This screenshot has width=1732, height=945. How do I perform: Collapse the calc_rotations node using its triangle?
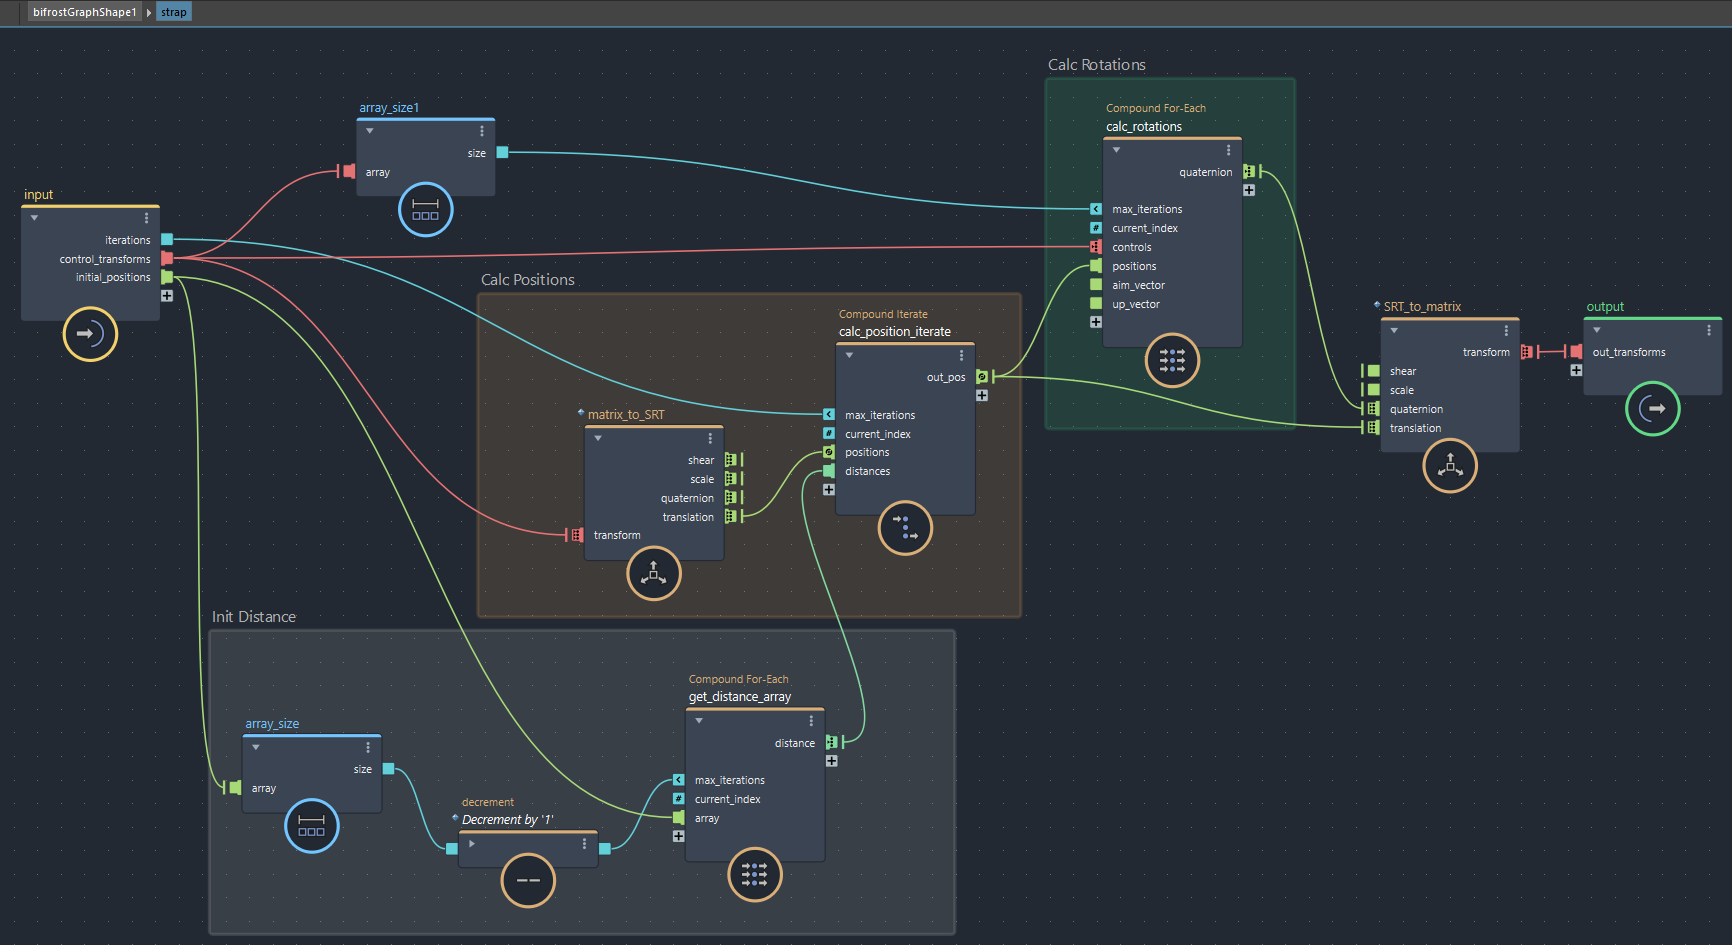1116,150
